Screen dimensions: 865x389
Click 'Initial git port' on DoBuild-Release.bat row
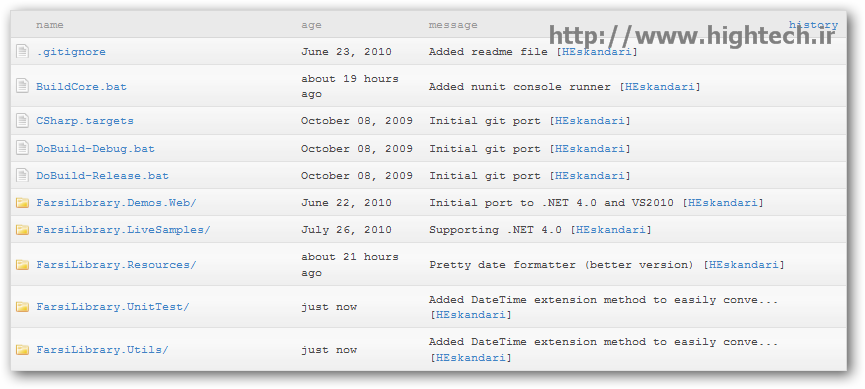tap(485, 176)
